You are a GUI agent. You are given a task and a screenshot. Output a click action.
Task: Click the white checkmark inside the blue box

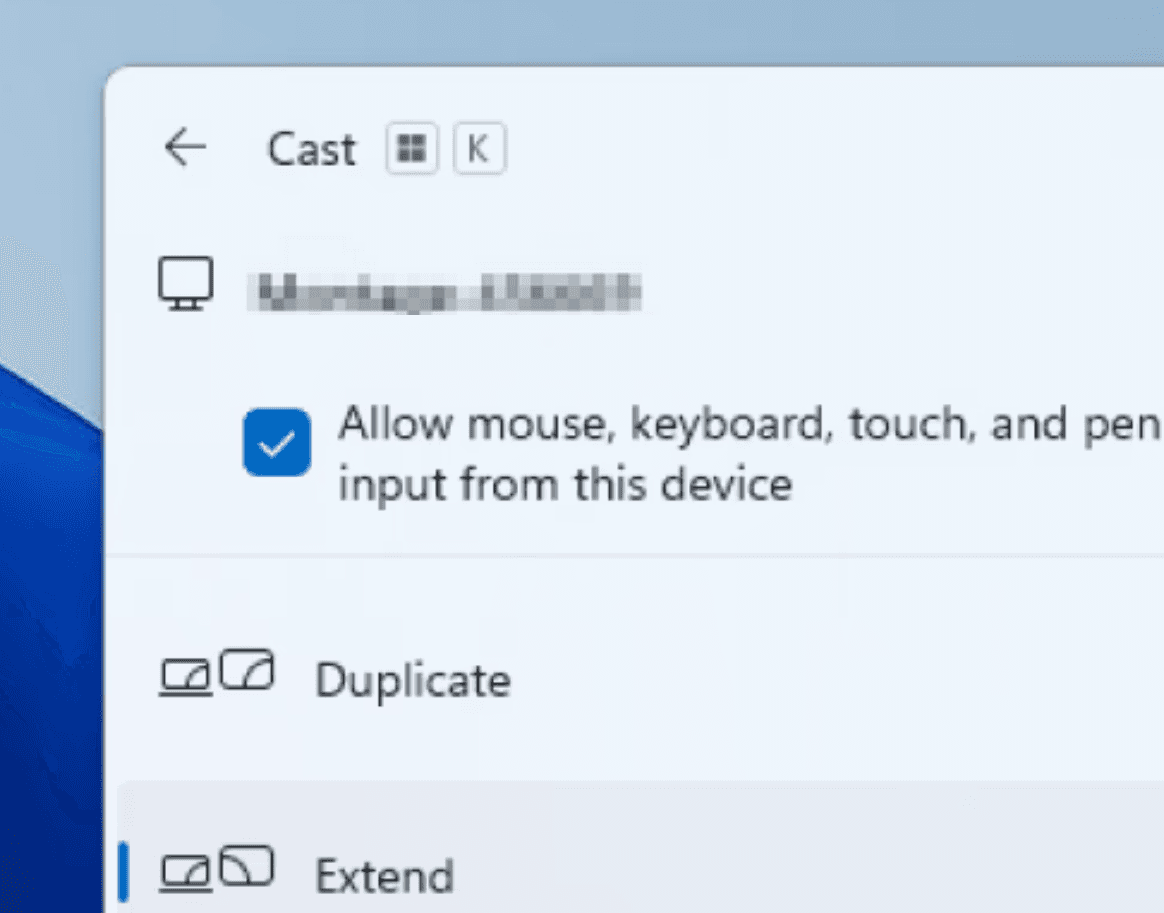coord(277,444)
